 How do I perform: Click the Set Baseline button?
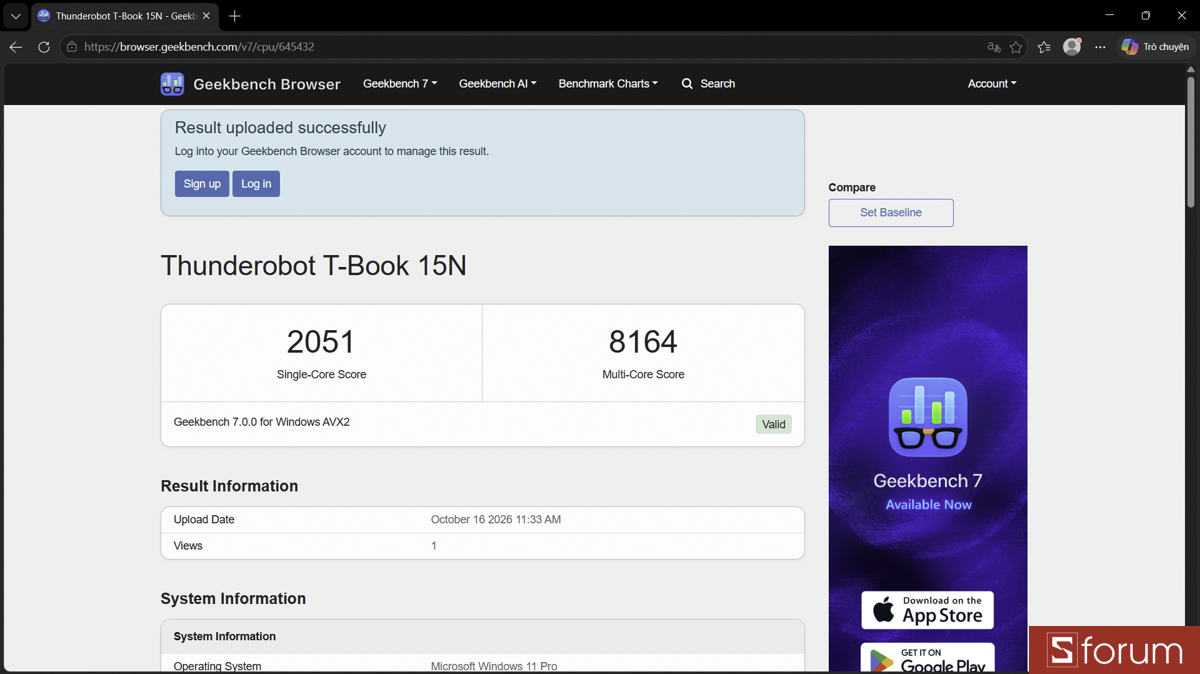[x=891, y=213]
